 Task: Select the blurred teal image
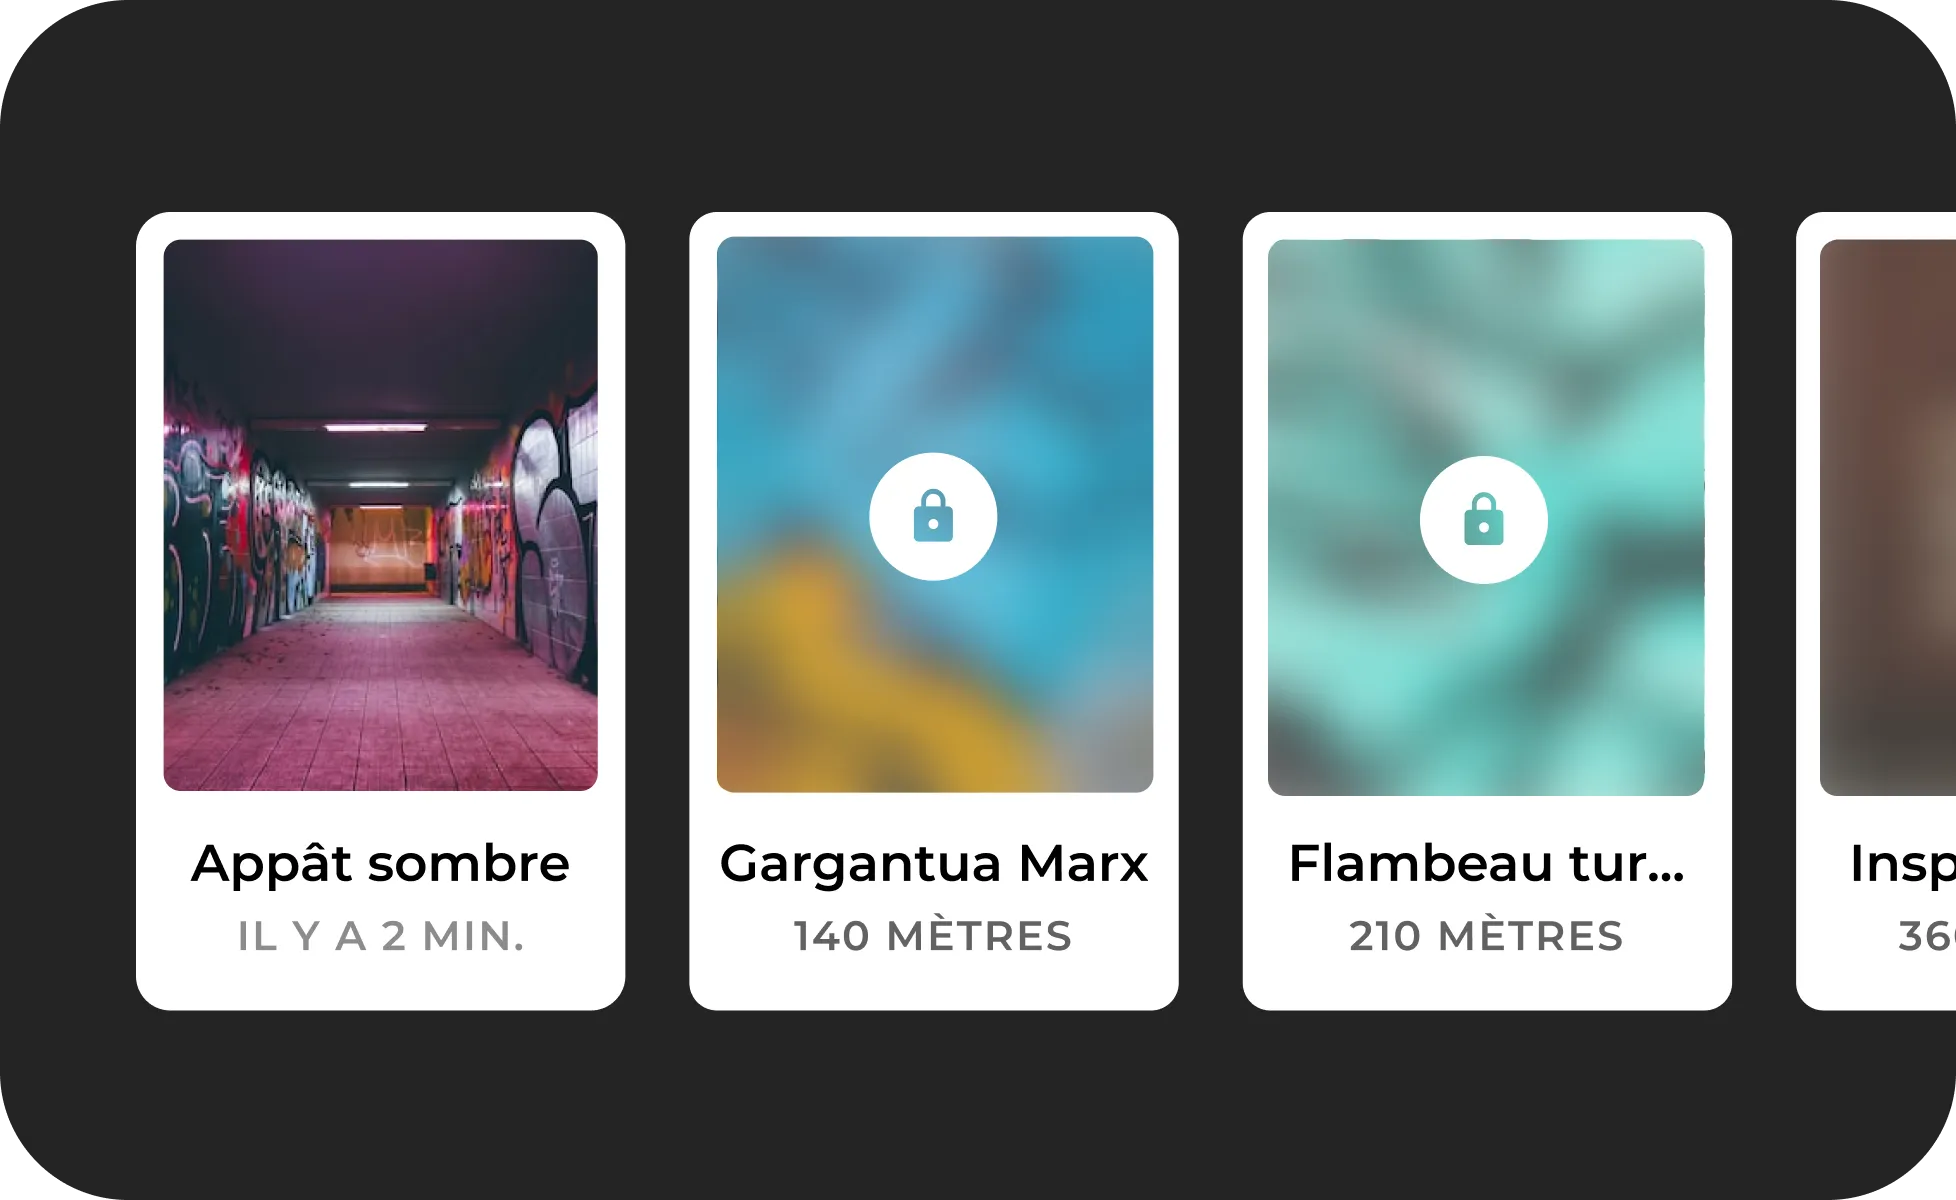[1486, 517]
